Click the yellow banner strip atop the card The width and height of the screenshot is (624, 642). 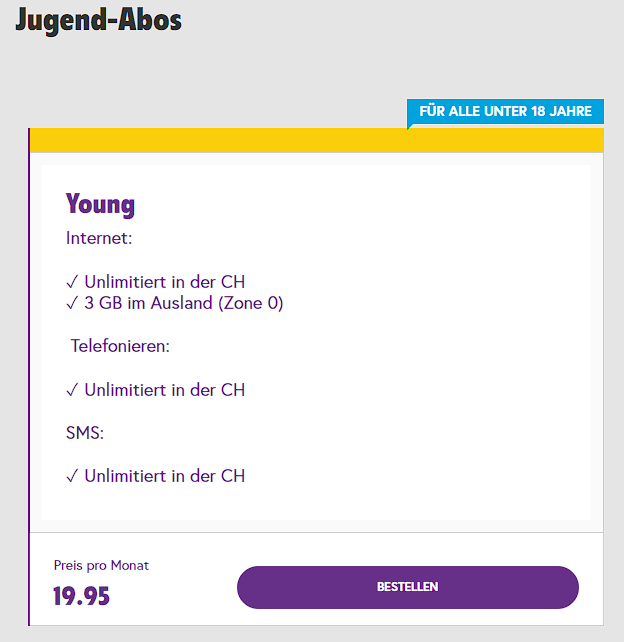316,140
